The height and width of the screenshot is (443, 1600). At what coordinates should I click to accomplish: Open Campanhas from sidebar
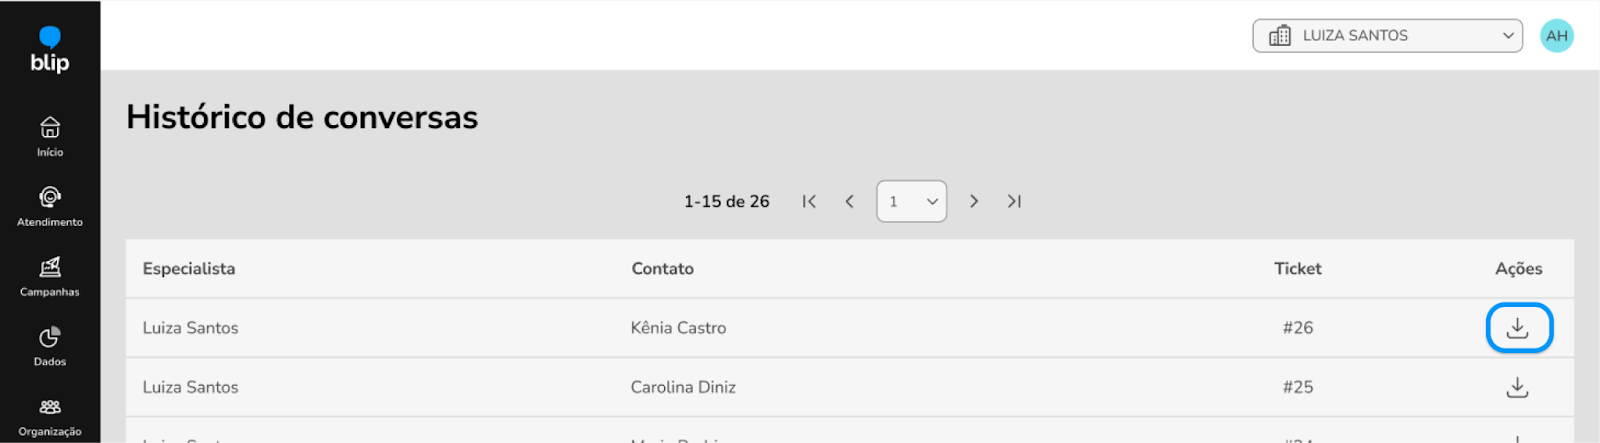pos(50,276)
